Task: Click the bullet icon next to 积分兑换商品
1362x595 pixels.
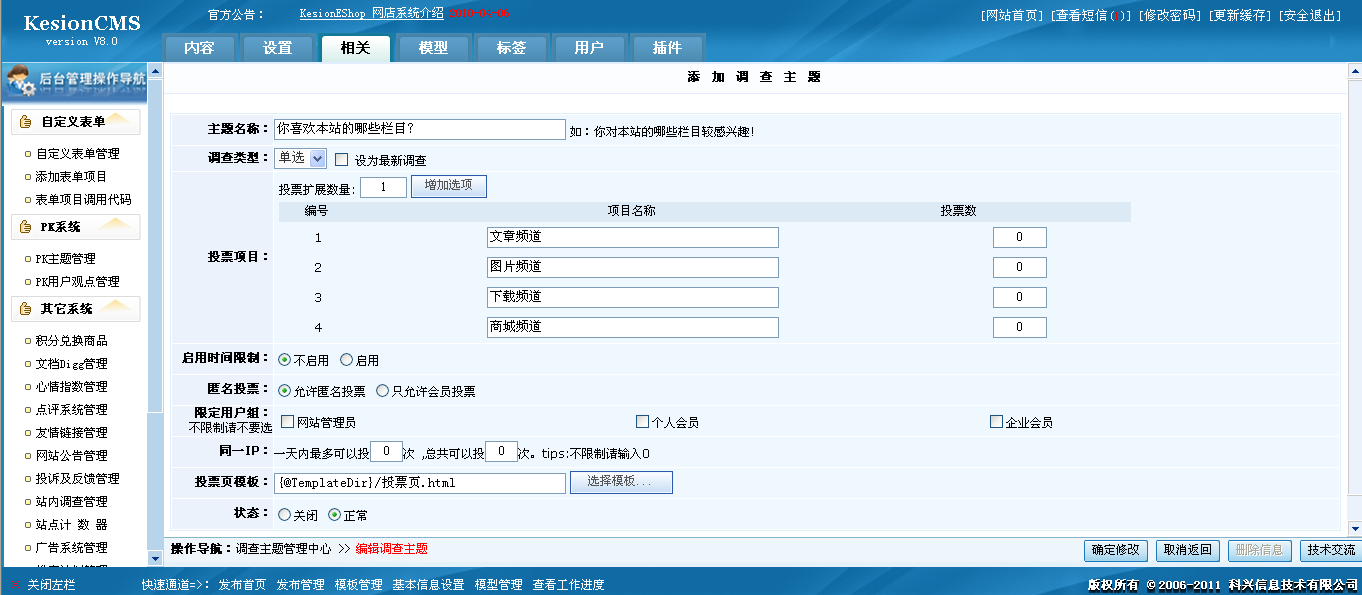Action: point(27,341)
